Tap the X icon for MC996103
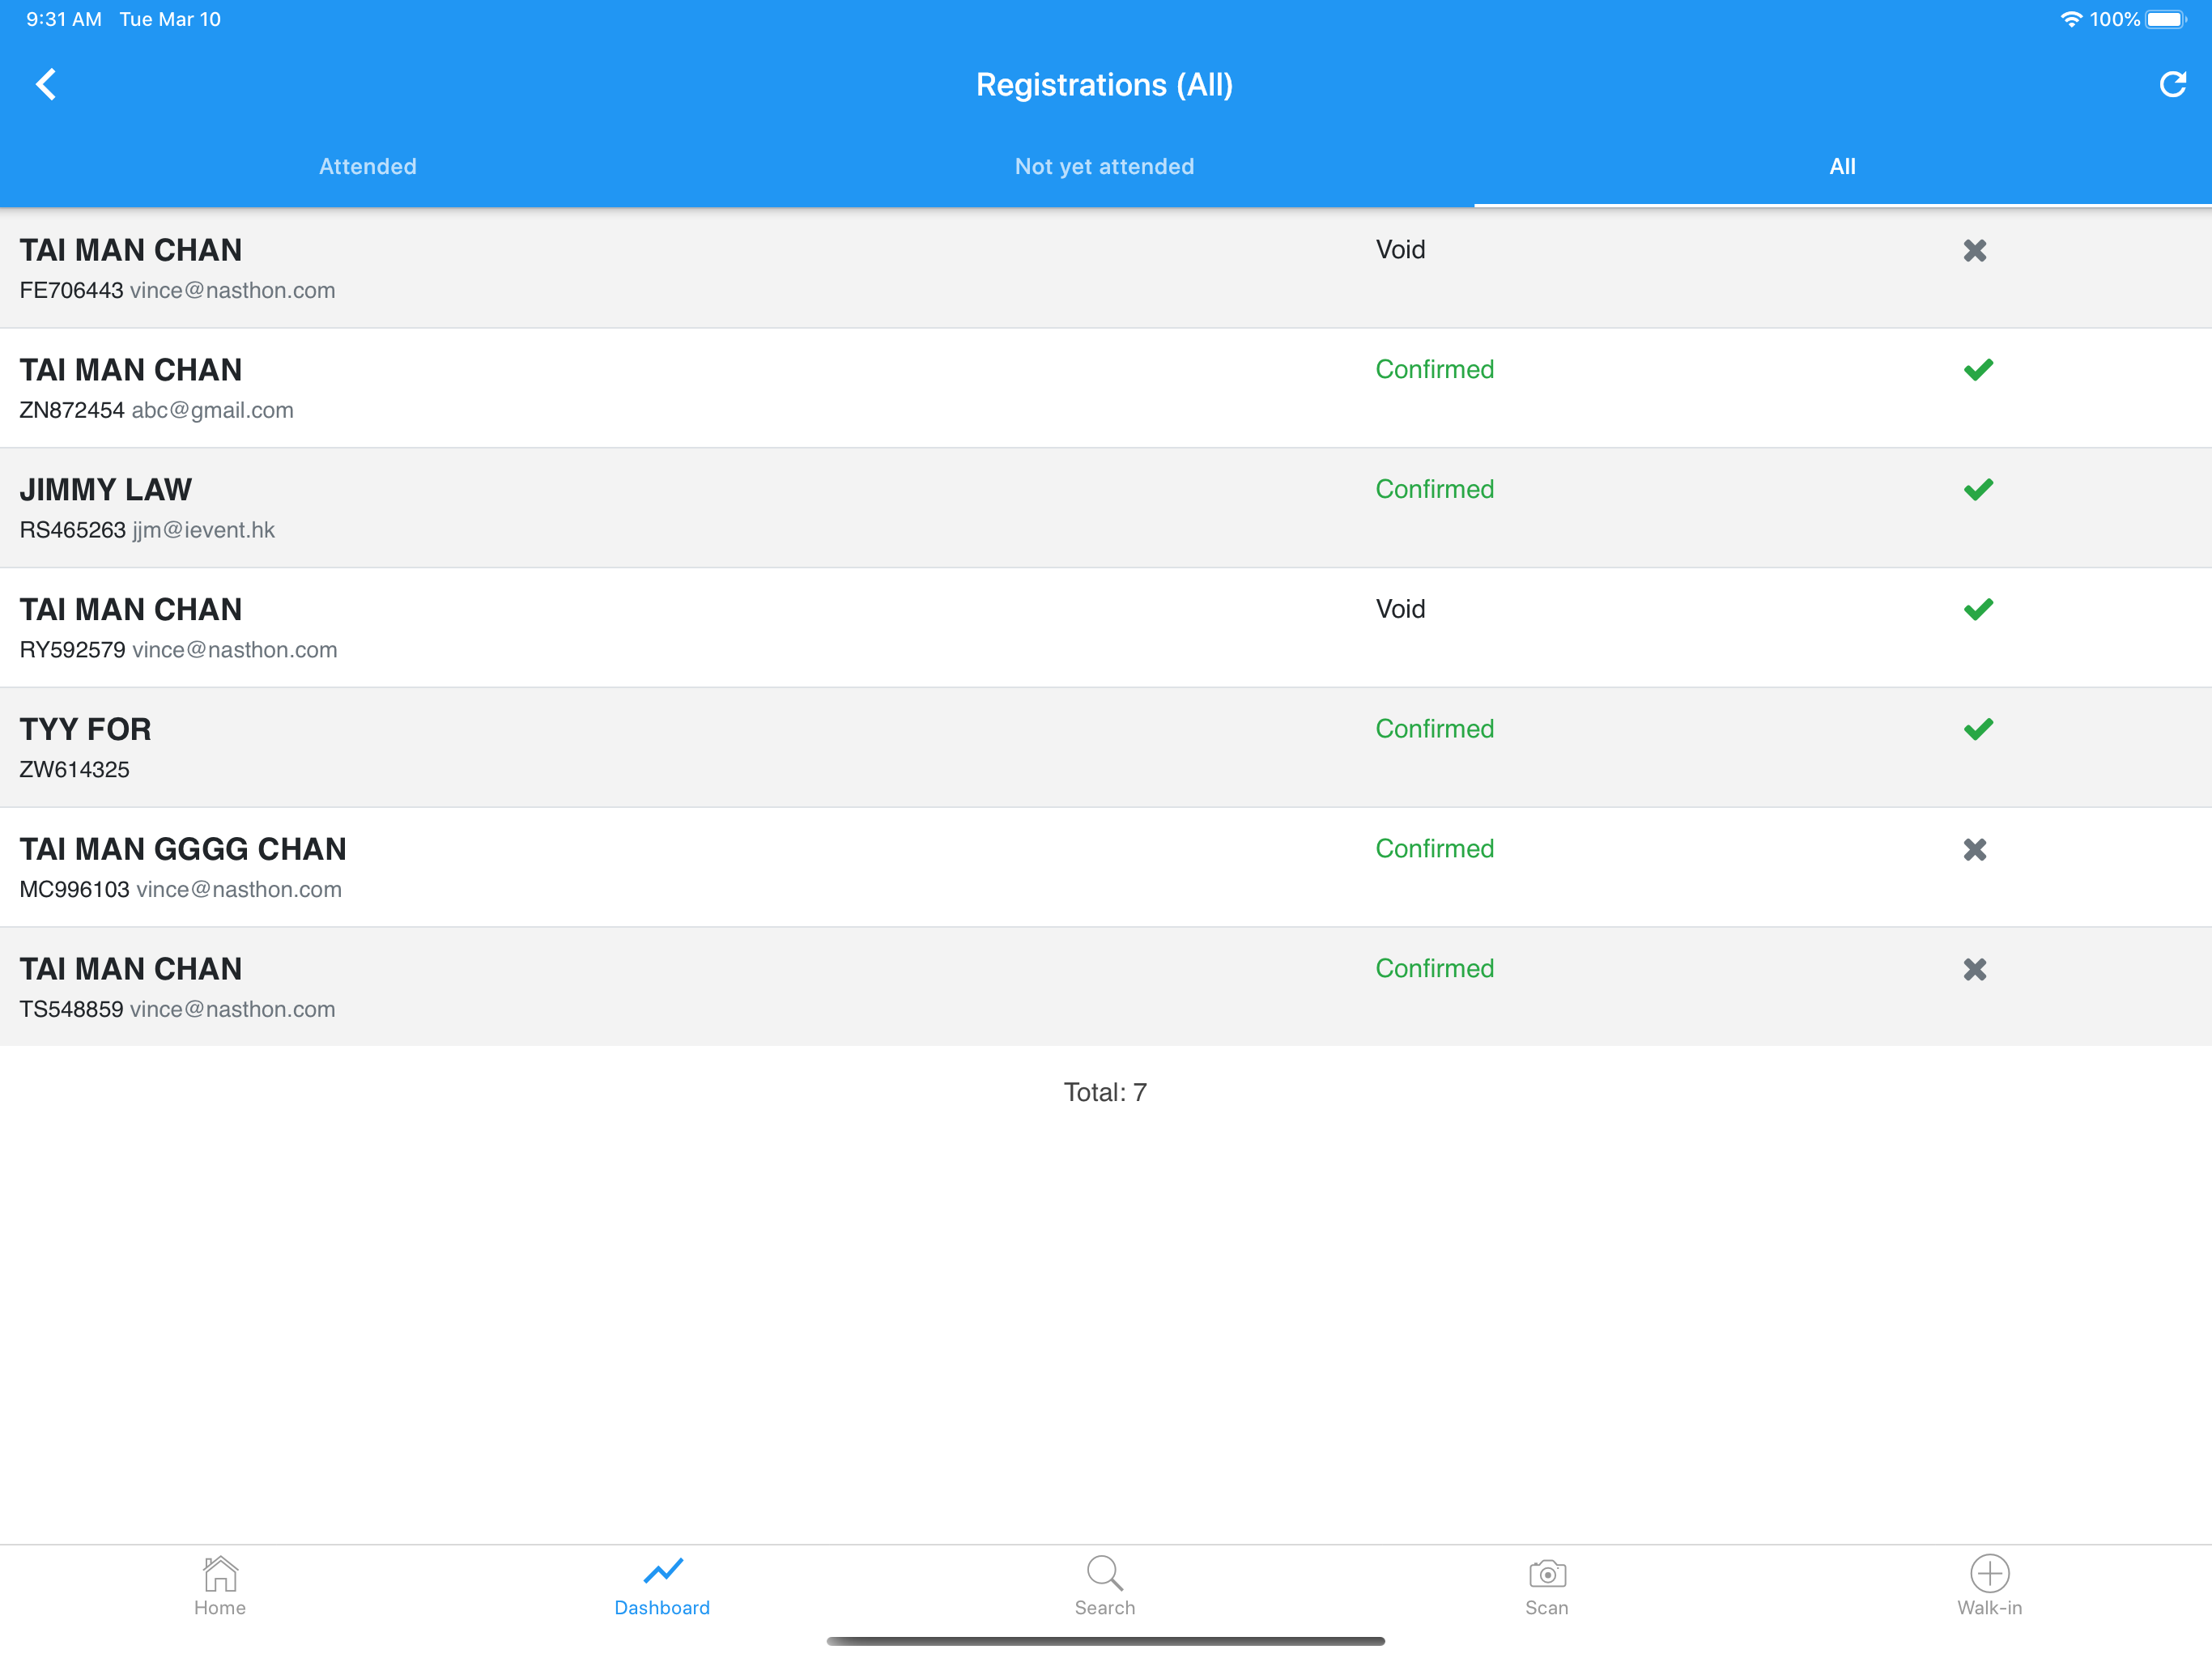 [x=1974, y=849]
